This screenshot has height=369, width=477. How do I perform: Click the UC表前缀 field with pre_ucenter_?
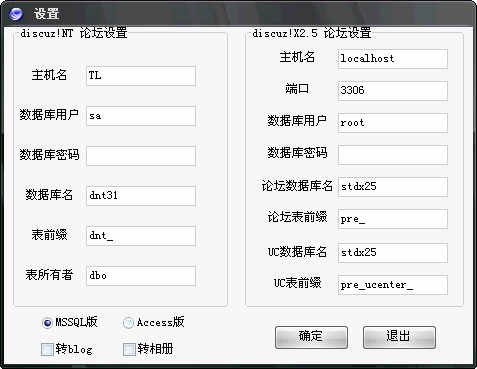click(393, 285)
